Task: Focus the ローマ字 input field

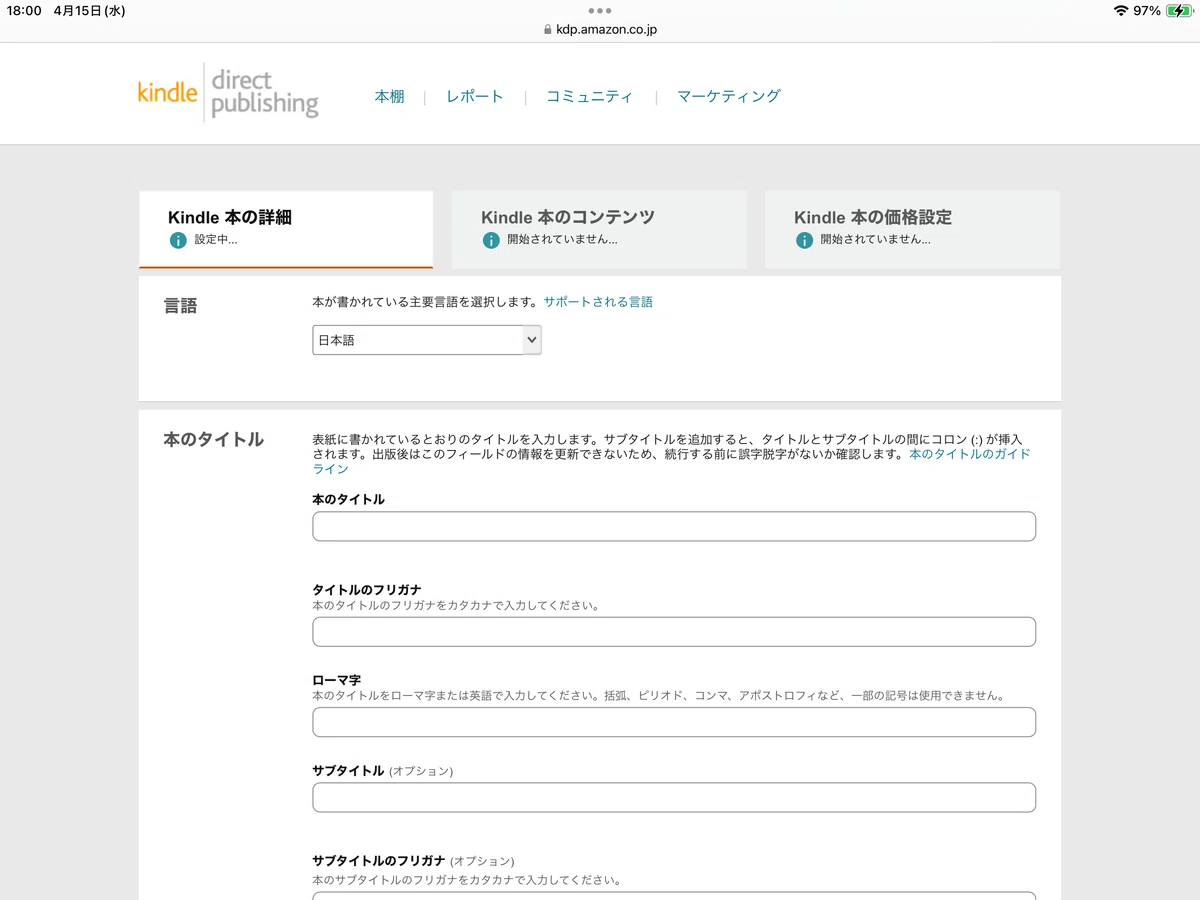Action: [674, 722]
